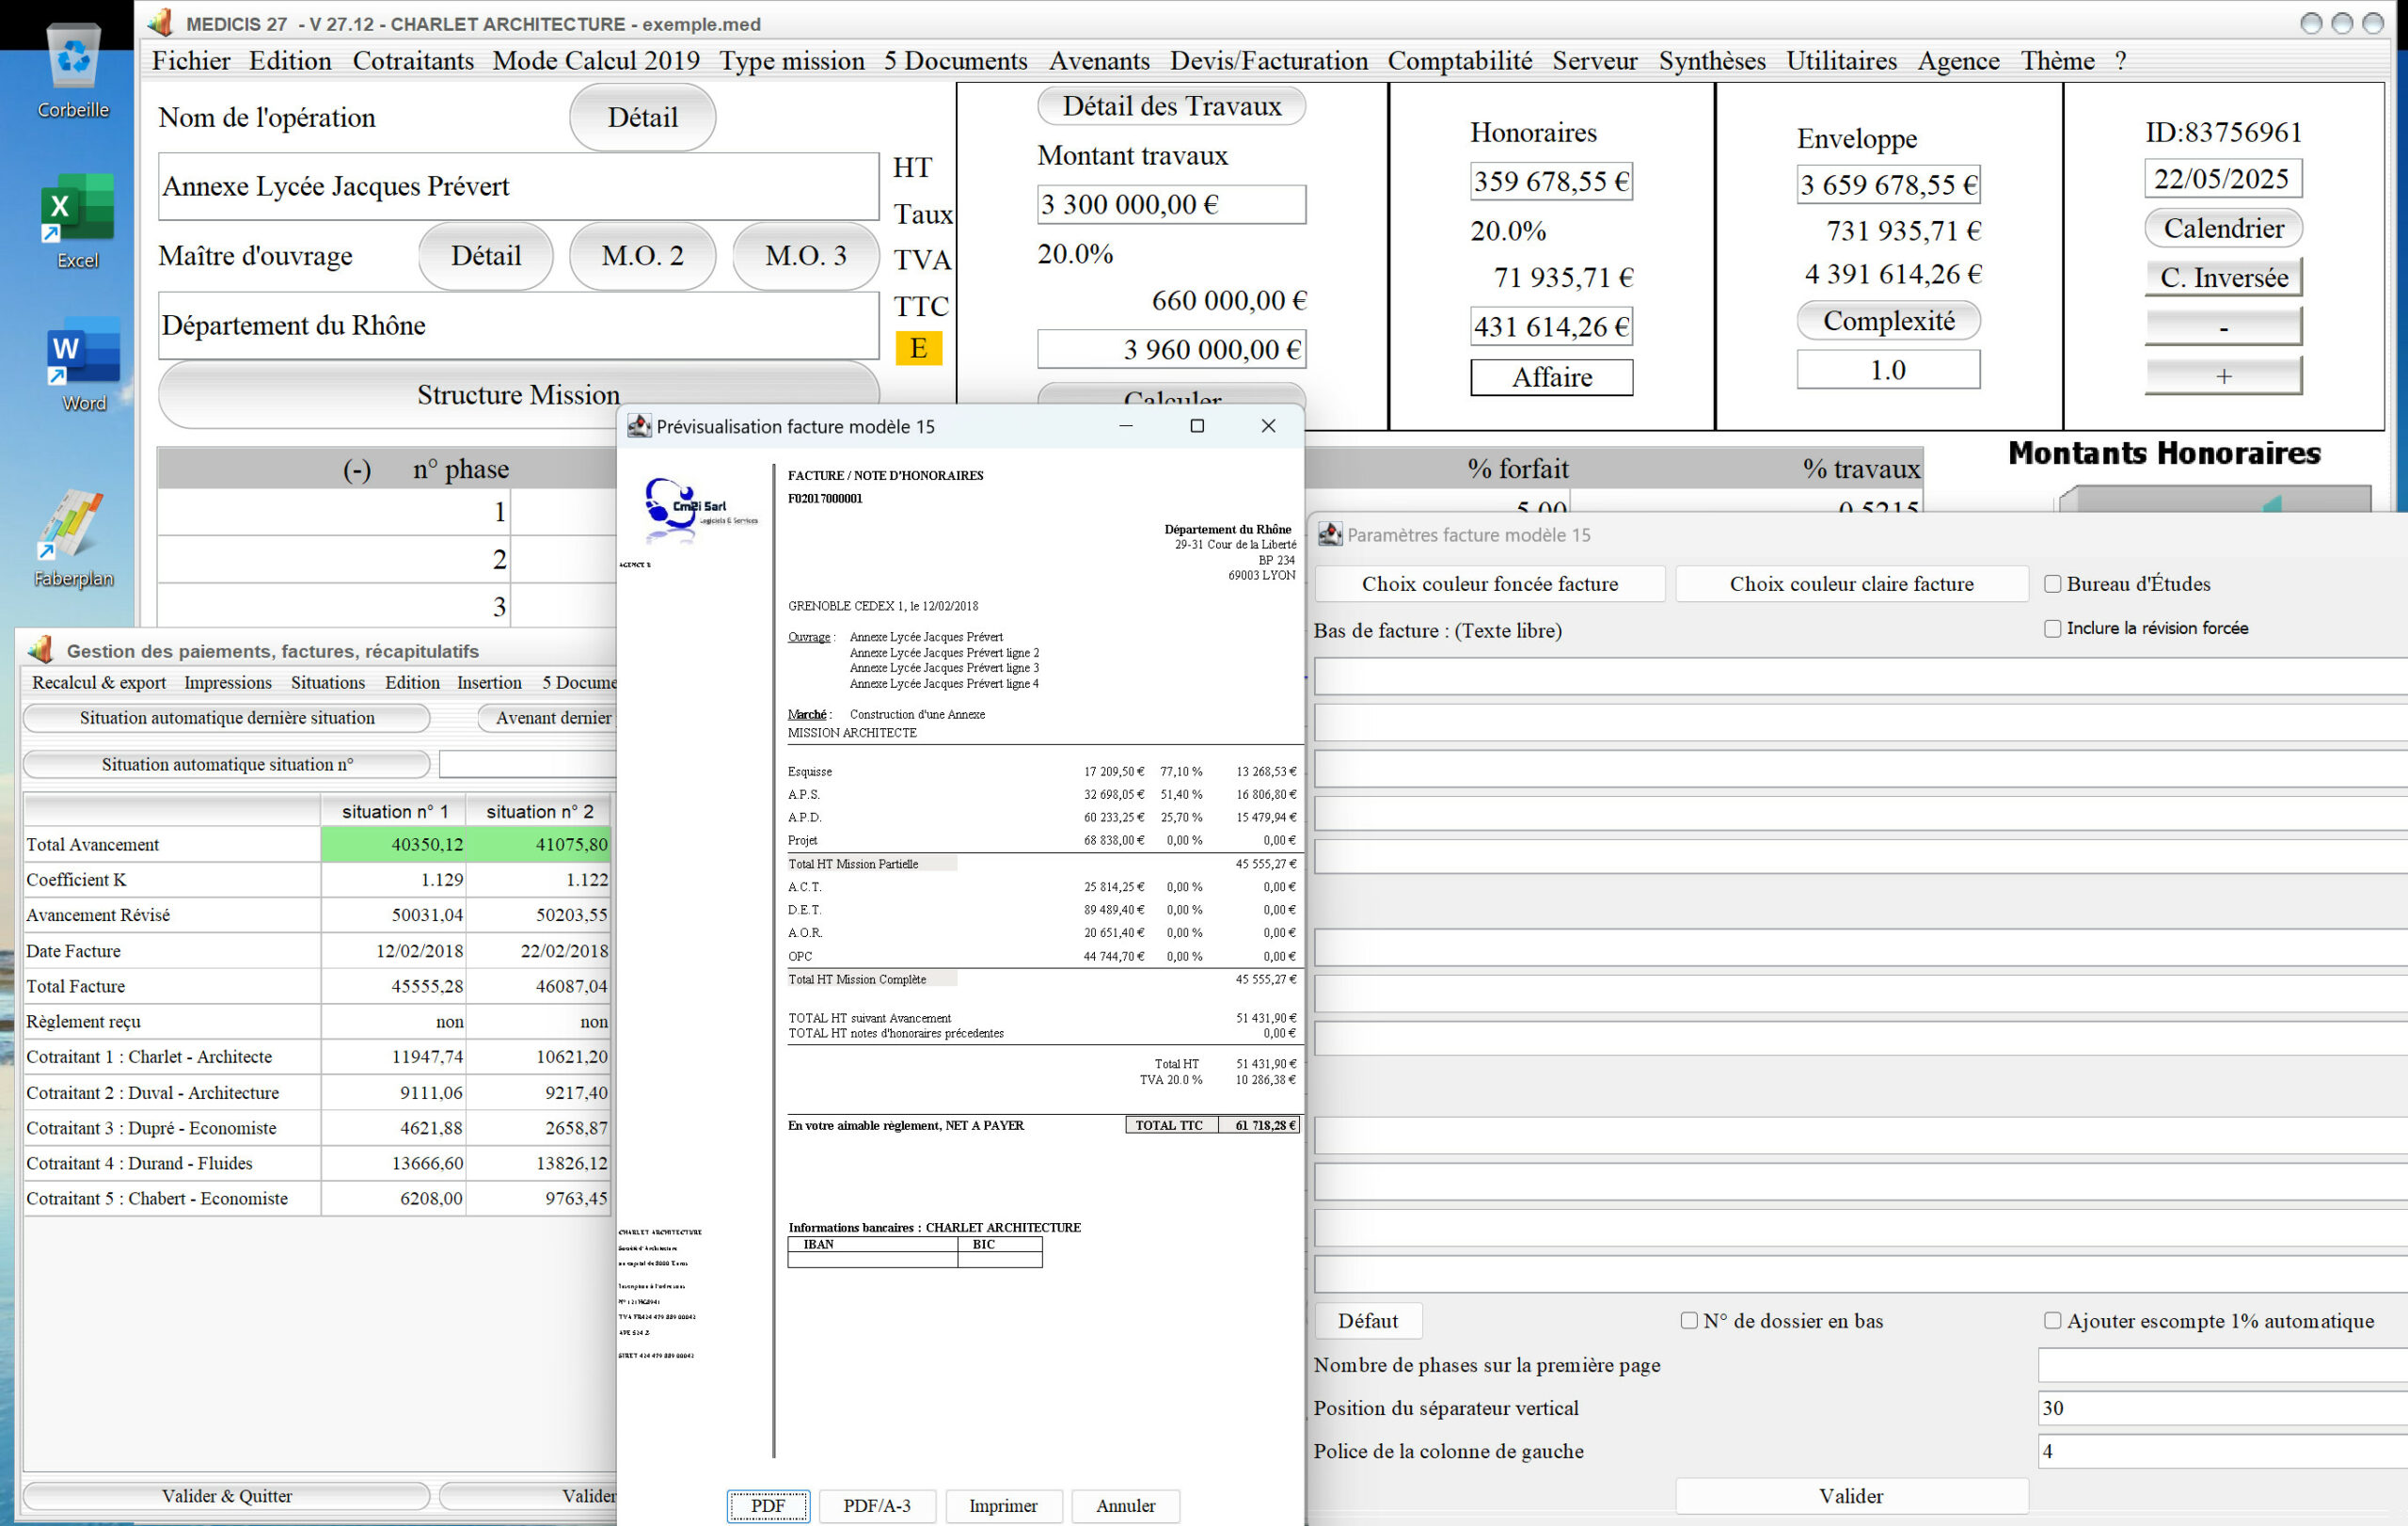Screen dimensions: 2408x1526
Task: Enable the Bureau d'Études checkbox
Action: tap(2052, 584)
